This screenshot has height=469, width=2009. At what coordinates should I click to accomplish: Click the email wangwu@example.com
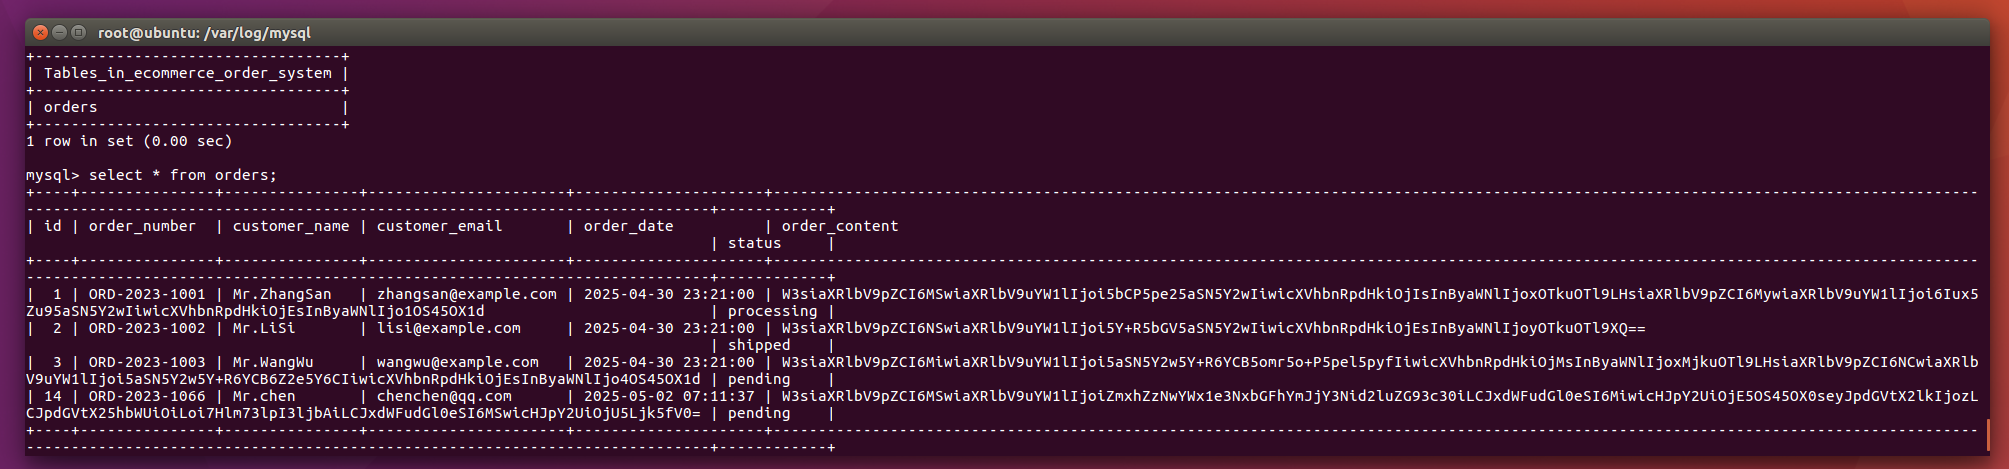(457, 362)
